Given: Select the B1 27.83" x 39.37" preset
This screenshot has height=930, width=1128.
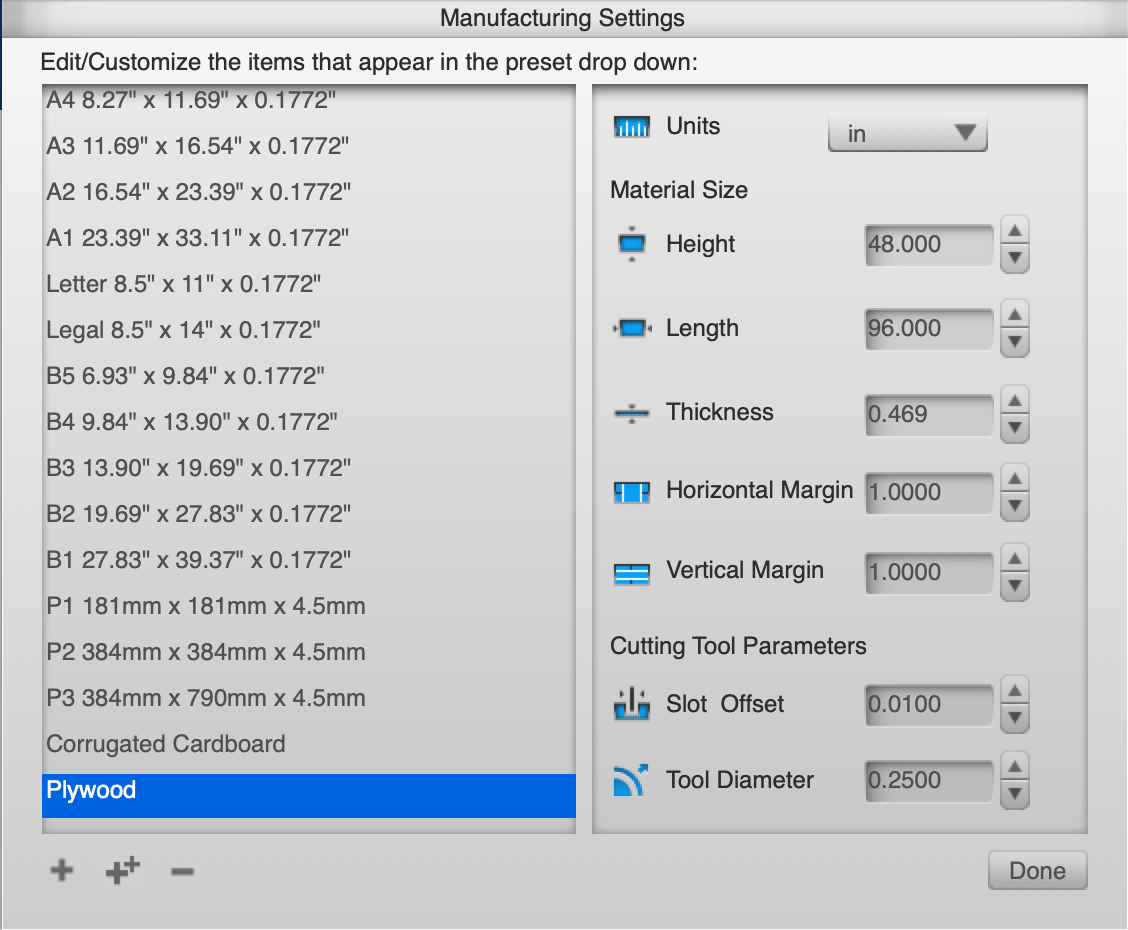Looking at the screenshot, I should coord(309,560).
